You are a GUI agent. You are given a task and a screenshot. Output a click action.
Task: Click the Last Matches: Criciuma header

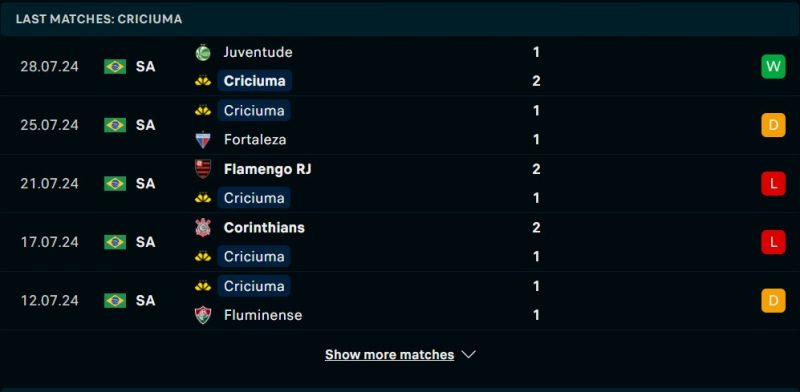pos(99,19)
